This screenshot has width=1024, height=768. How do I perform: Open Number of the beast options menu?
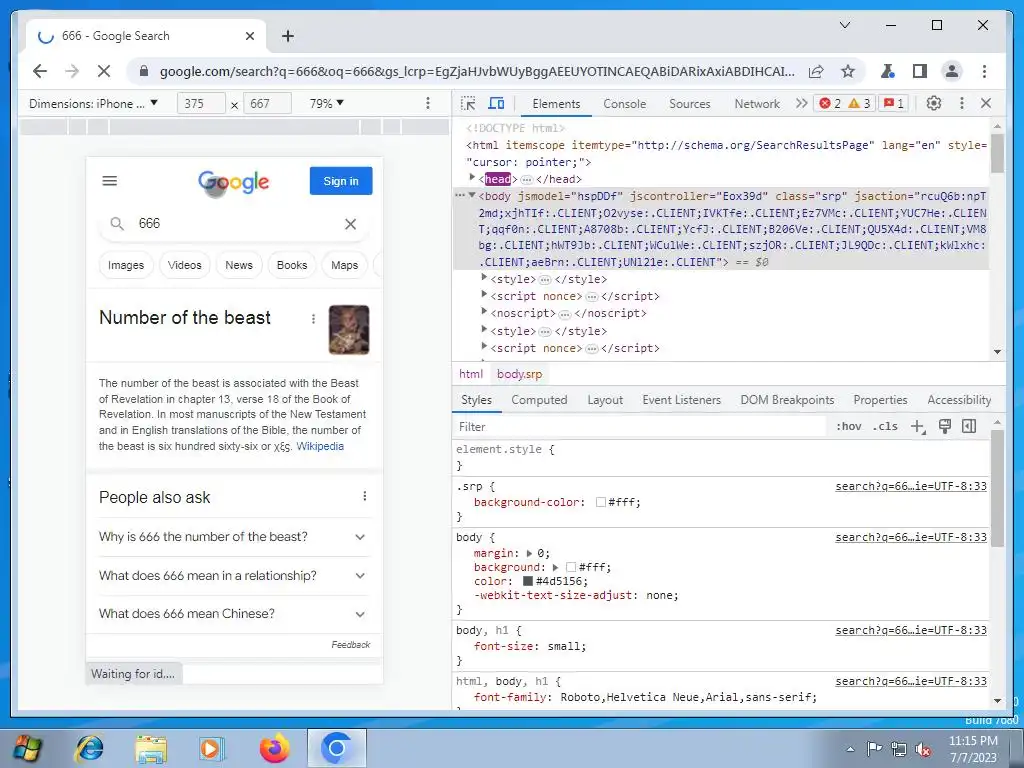[x=313, y=319]
